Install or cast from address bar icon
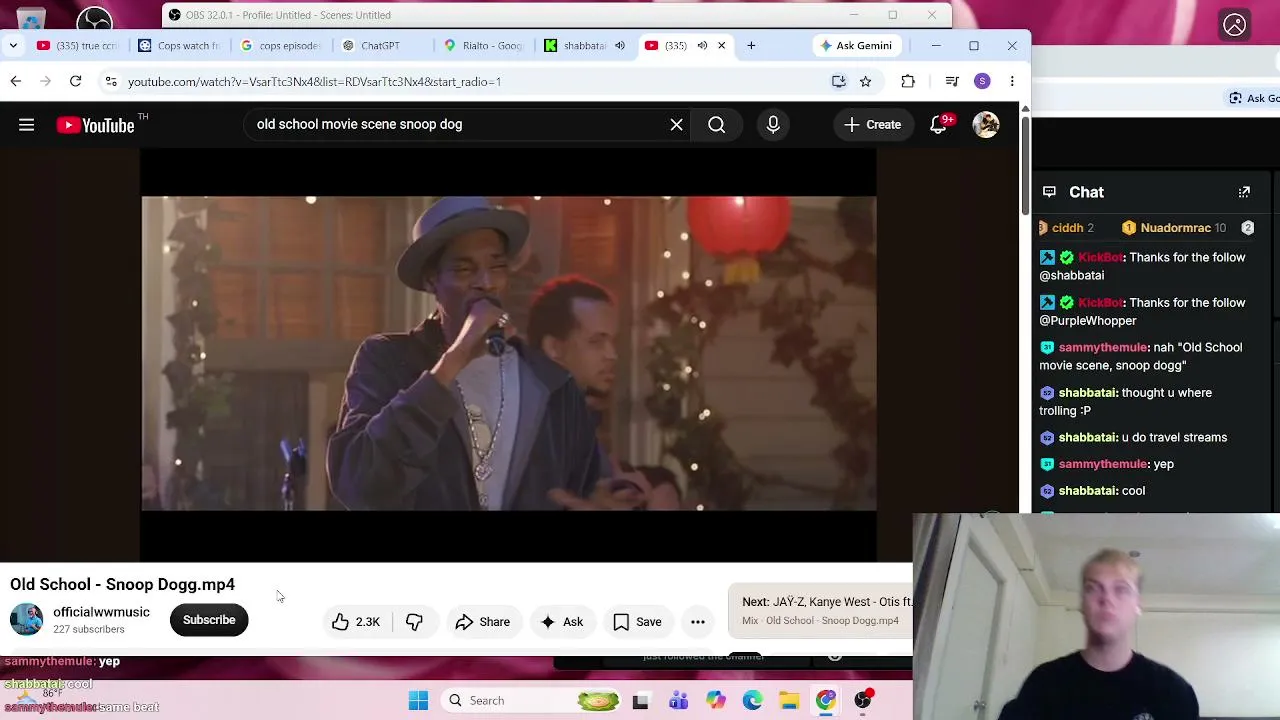This screenshot has width=1280, height=720. pos(839,81)
